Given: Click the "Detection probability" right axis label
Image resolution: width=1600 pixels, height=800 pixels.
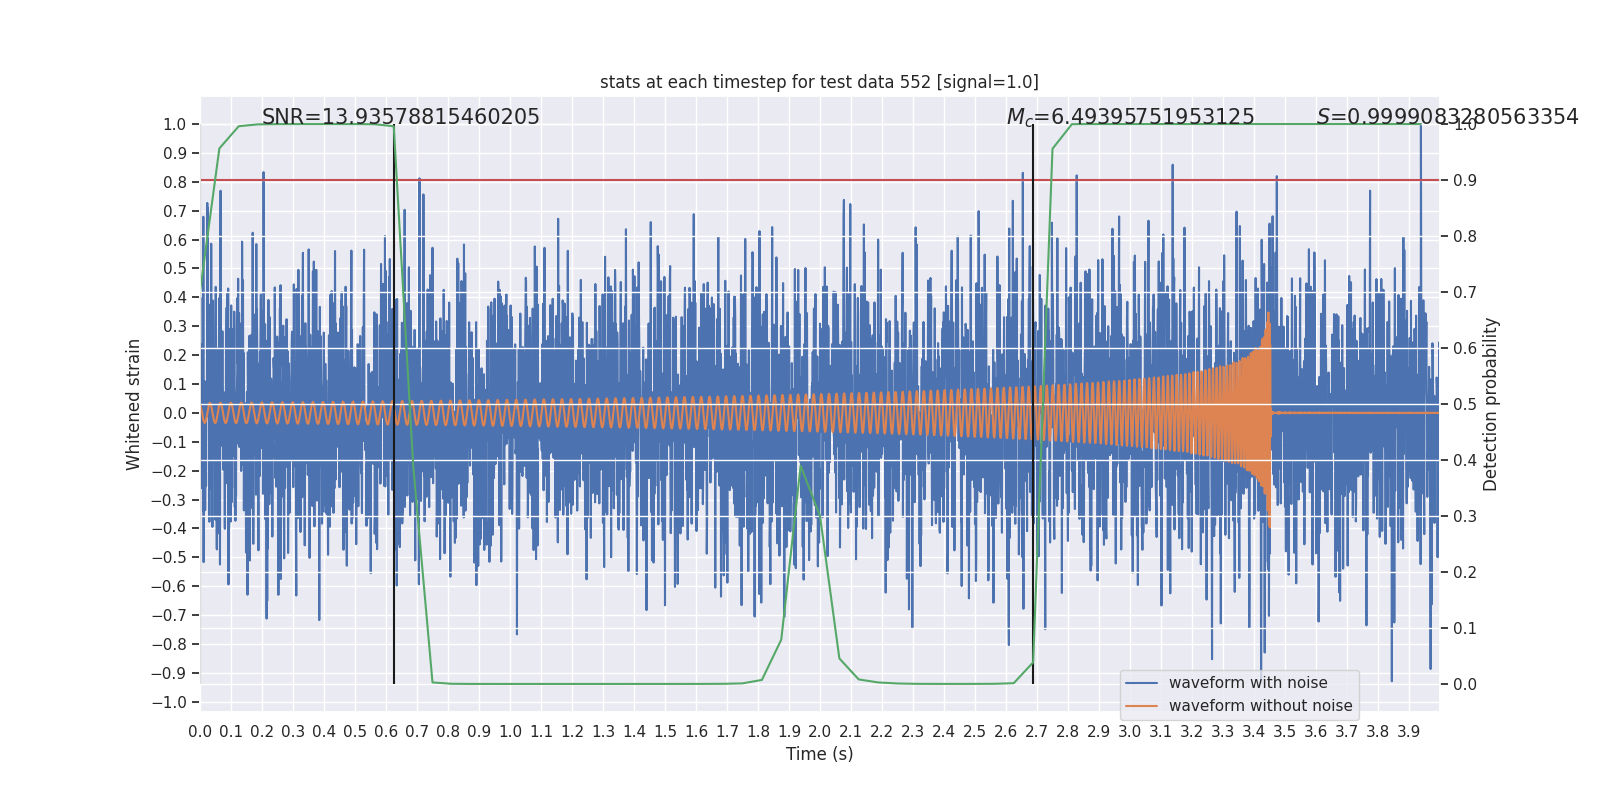Looking at the screenshot, I should point(1491,404).
